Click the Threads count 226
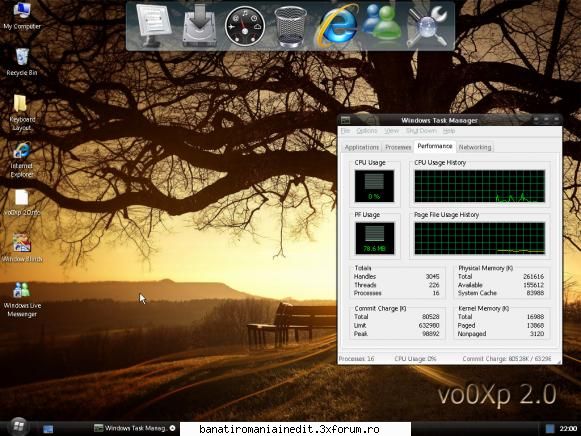Viewport: 581px width, 436px height. pyautogui.click(x=434, y=285)
